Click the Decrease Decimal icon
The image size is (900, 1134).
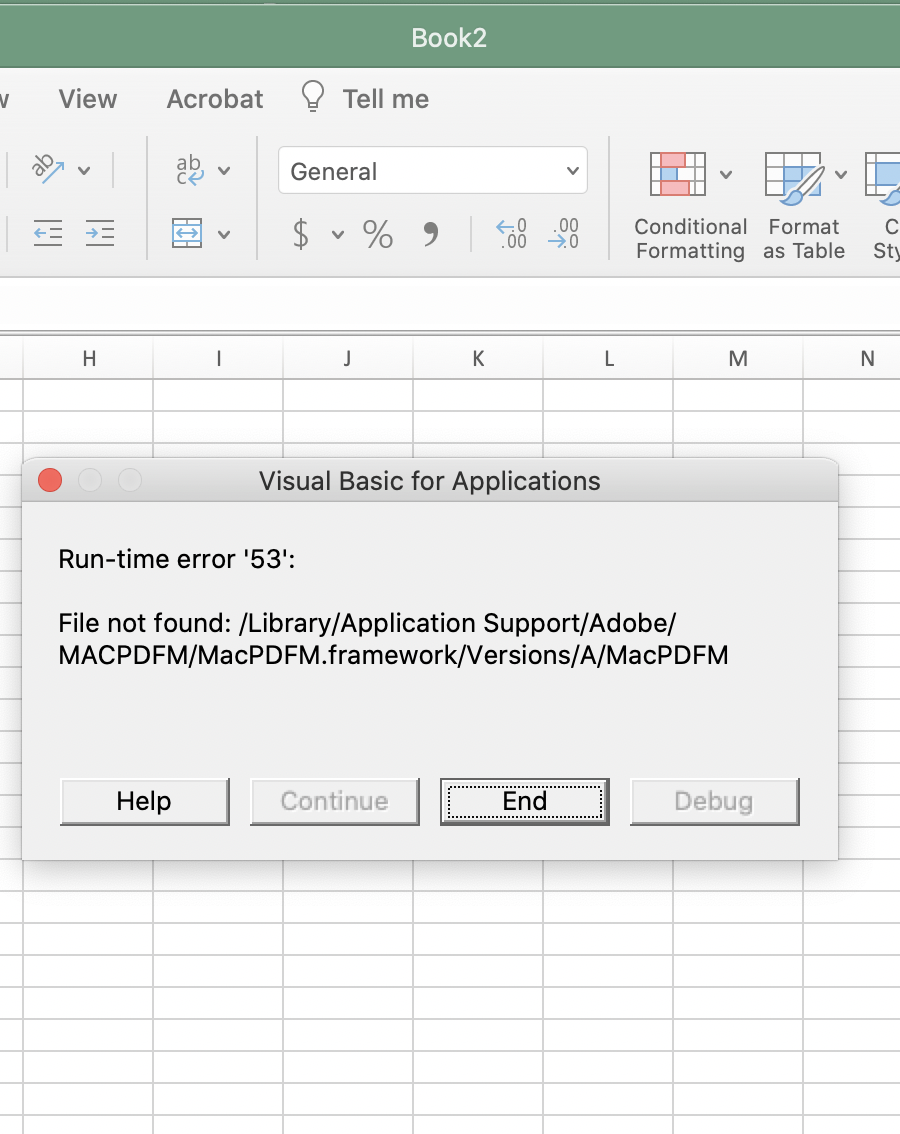(x=564, y=234)
